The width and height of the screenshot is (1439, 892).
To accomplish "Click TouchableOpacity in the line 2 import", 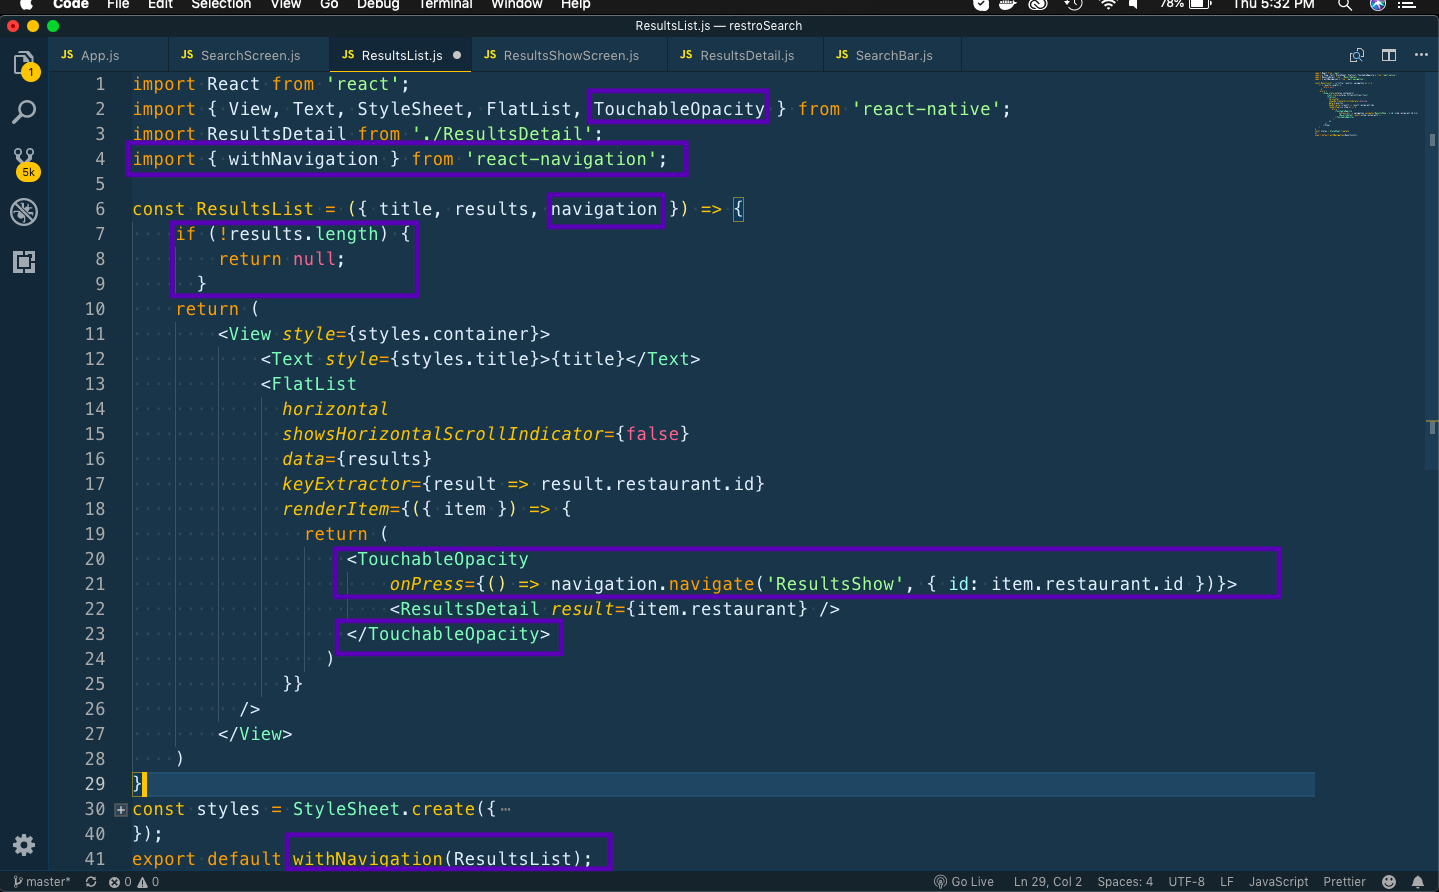I will [679, 109].
